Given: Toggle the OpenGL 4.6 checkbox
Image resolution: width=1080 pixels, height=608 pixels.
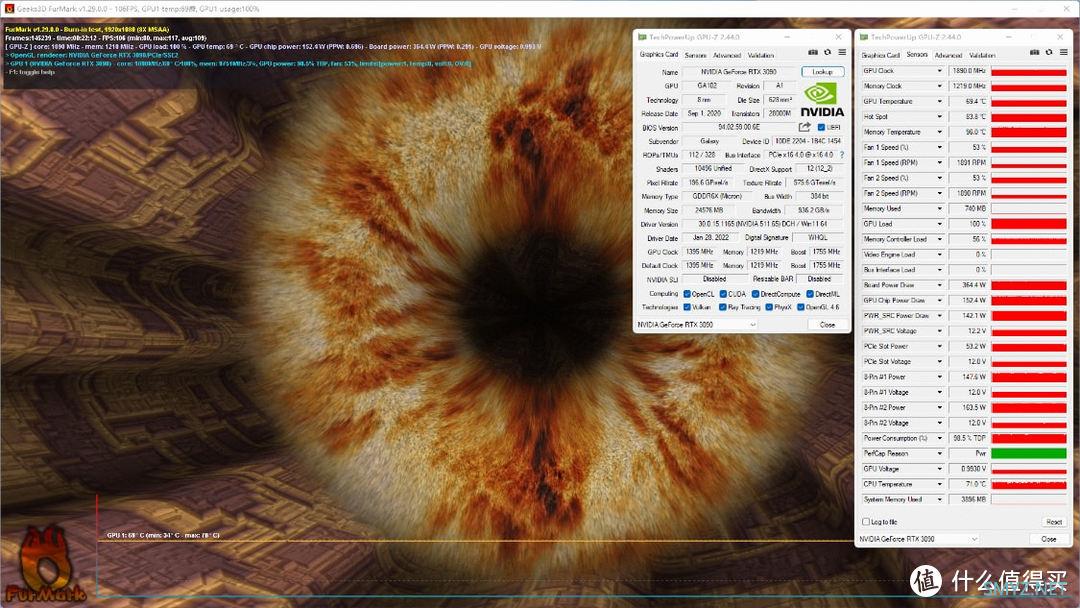Looking at the screenshot, I should pos(801,307).
